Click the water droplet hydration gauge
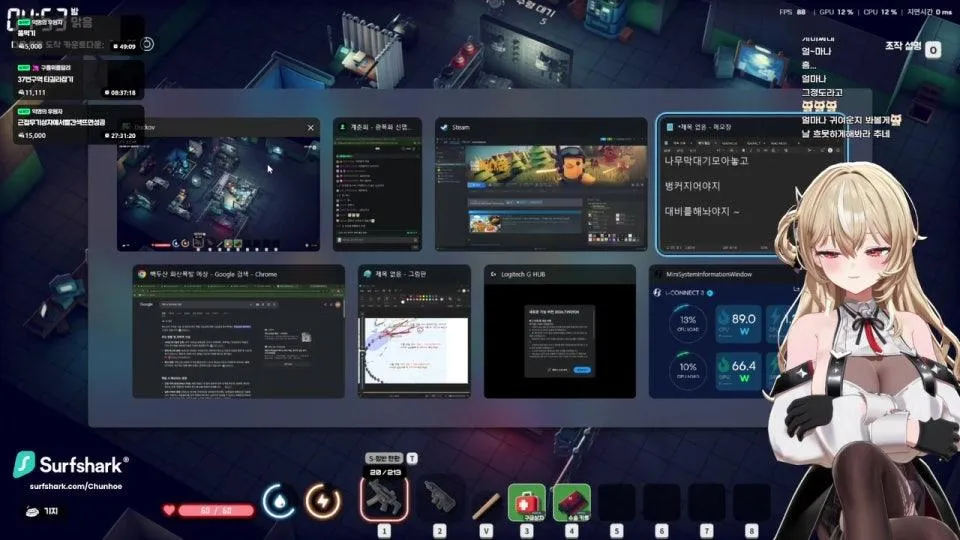Image resolution: width=960 pixels, height=540 pixels. point(279,501)
